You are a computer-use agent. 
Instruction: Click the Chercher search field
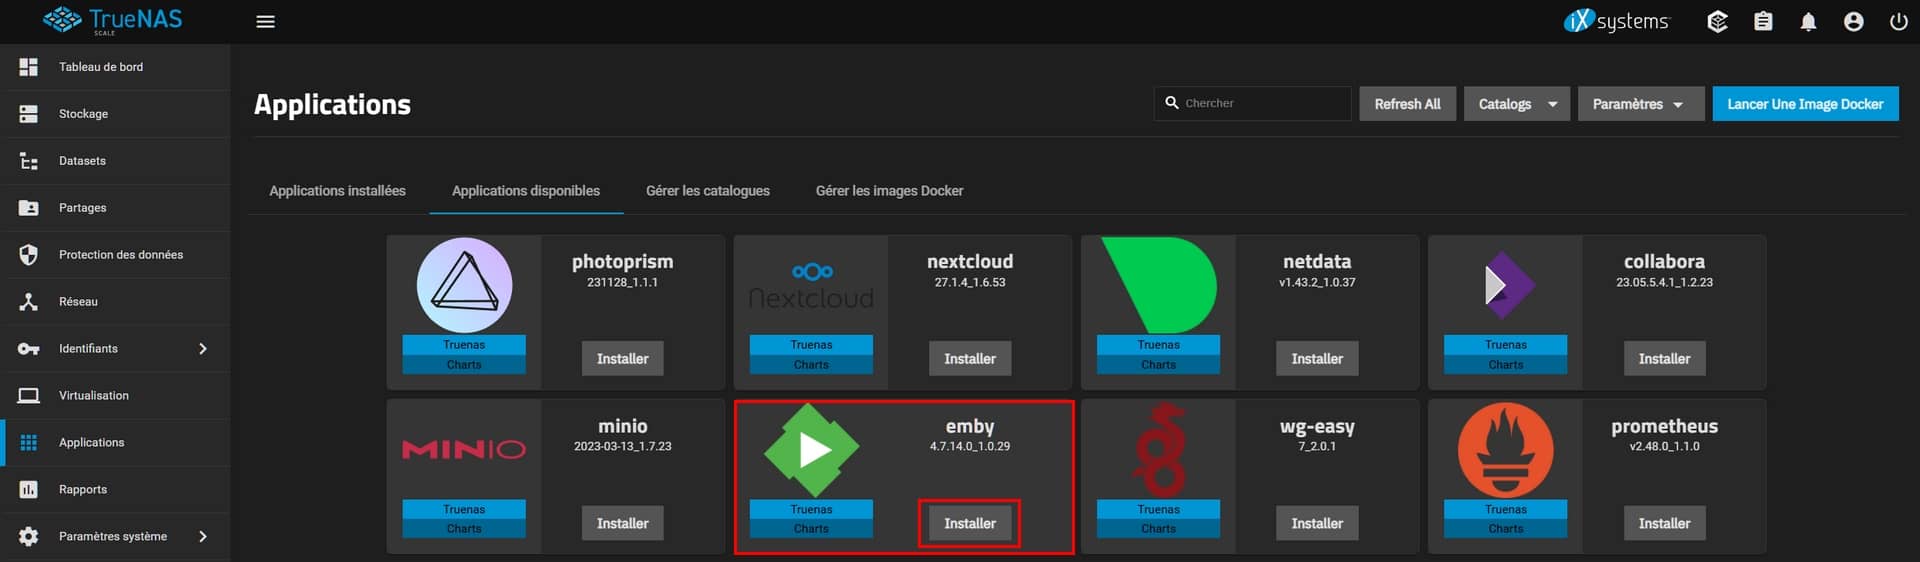pos(1262,103)
